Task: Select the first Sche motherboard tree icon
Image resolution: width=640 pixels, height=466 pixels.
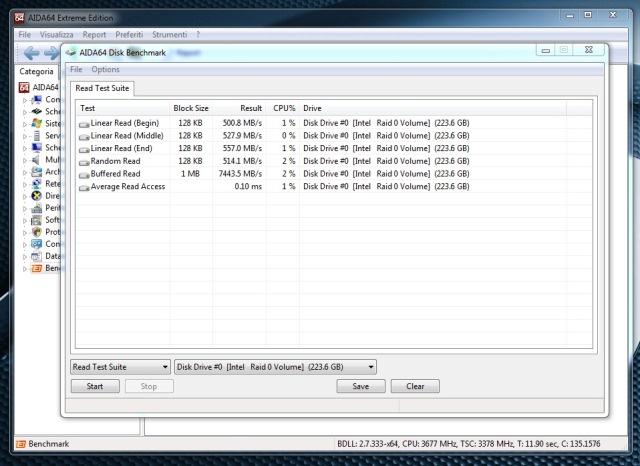Action: click(x=37, y=111)
